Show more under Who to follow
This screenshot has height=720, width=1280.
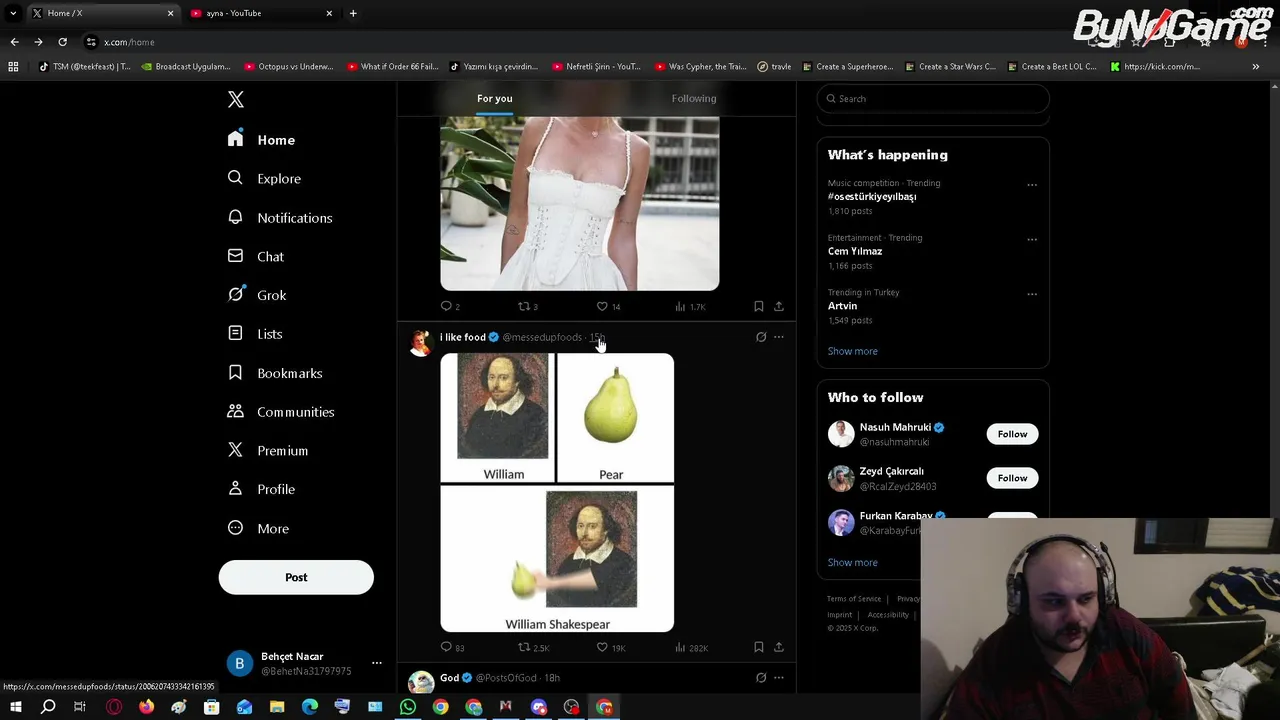point(852,562)
